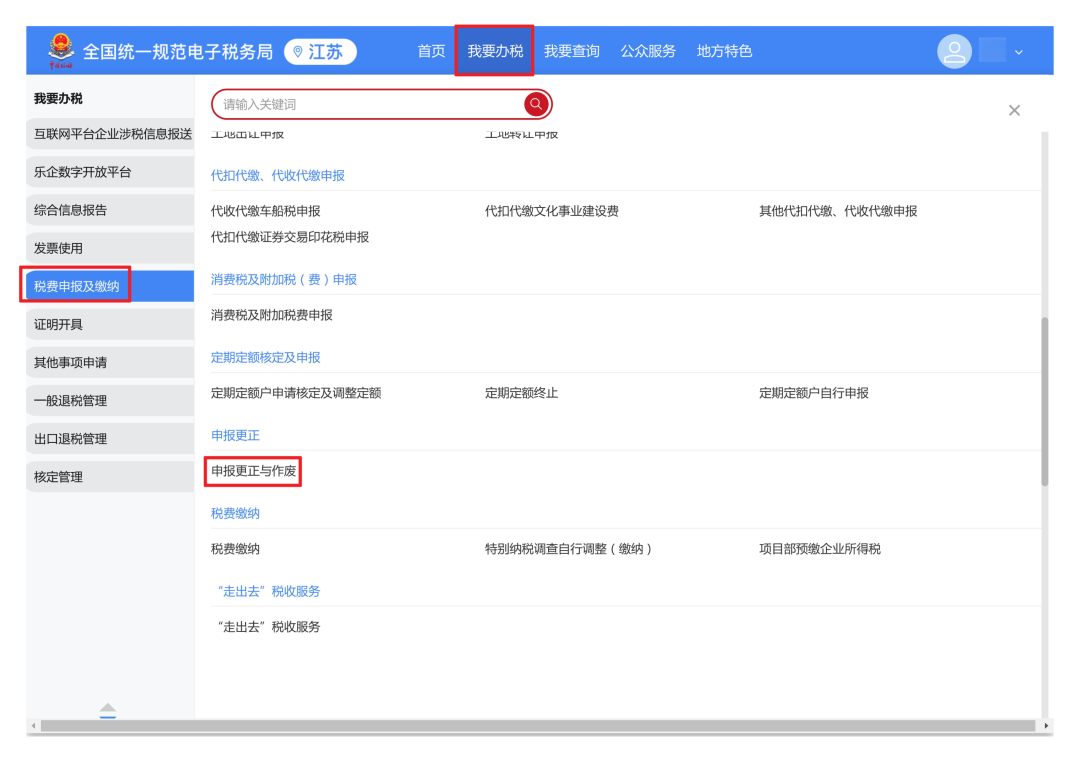Open 特别纳税调查自行调整（缴纳）
The width and height of the screenshot is (1080, 763).
tap(569, 549)
